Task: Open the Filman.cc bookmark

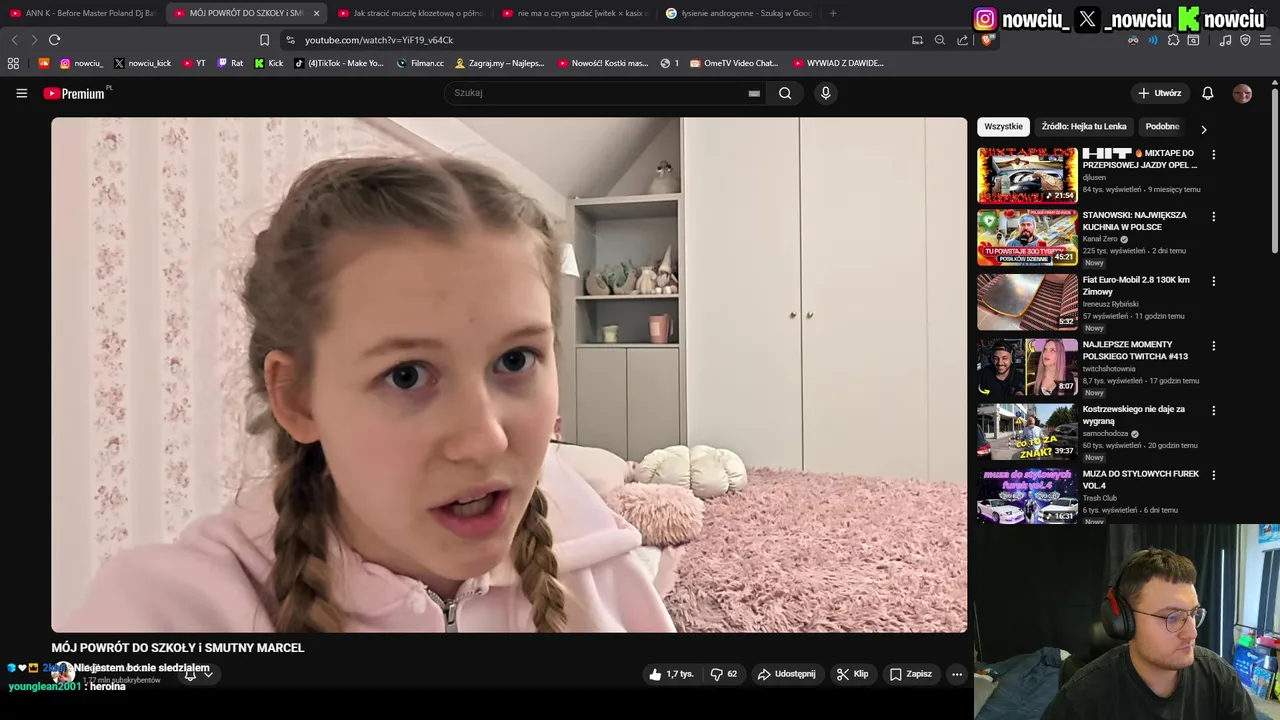Action: 420,63
